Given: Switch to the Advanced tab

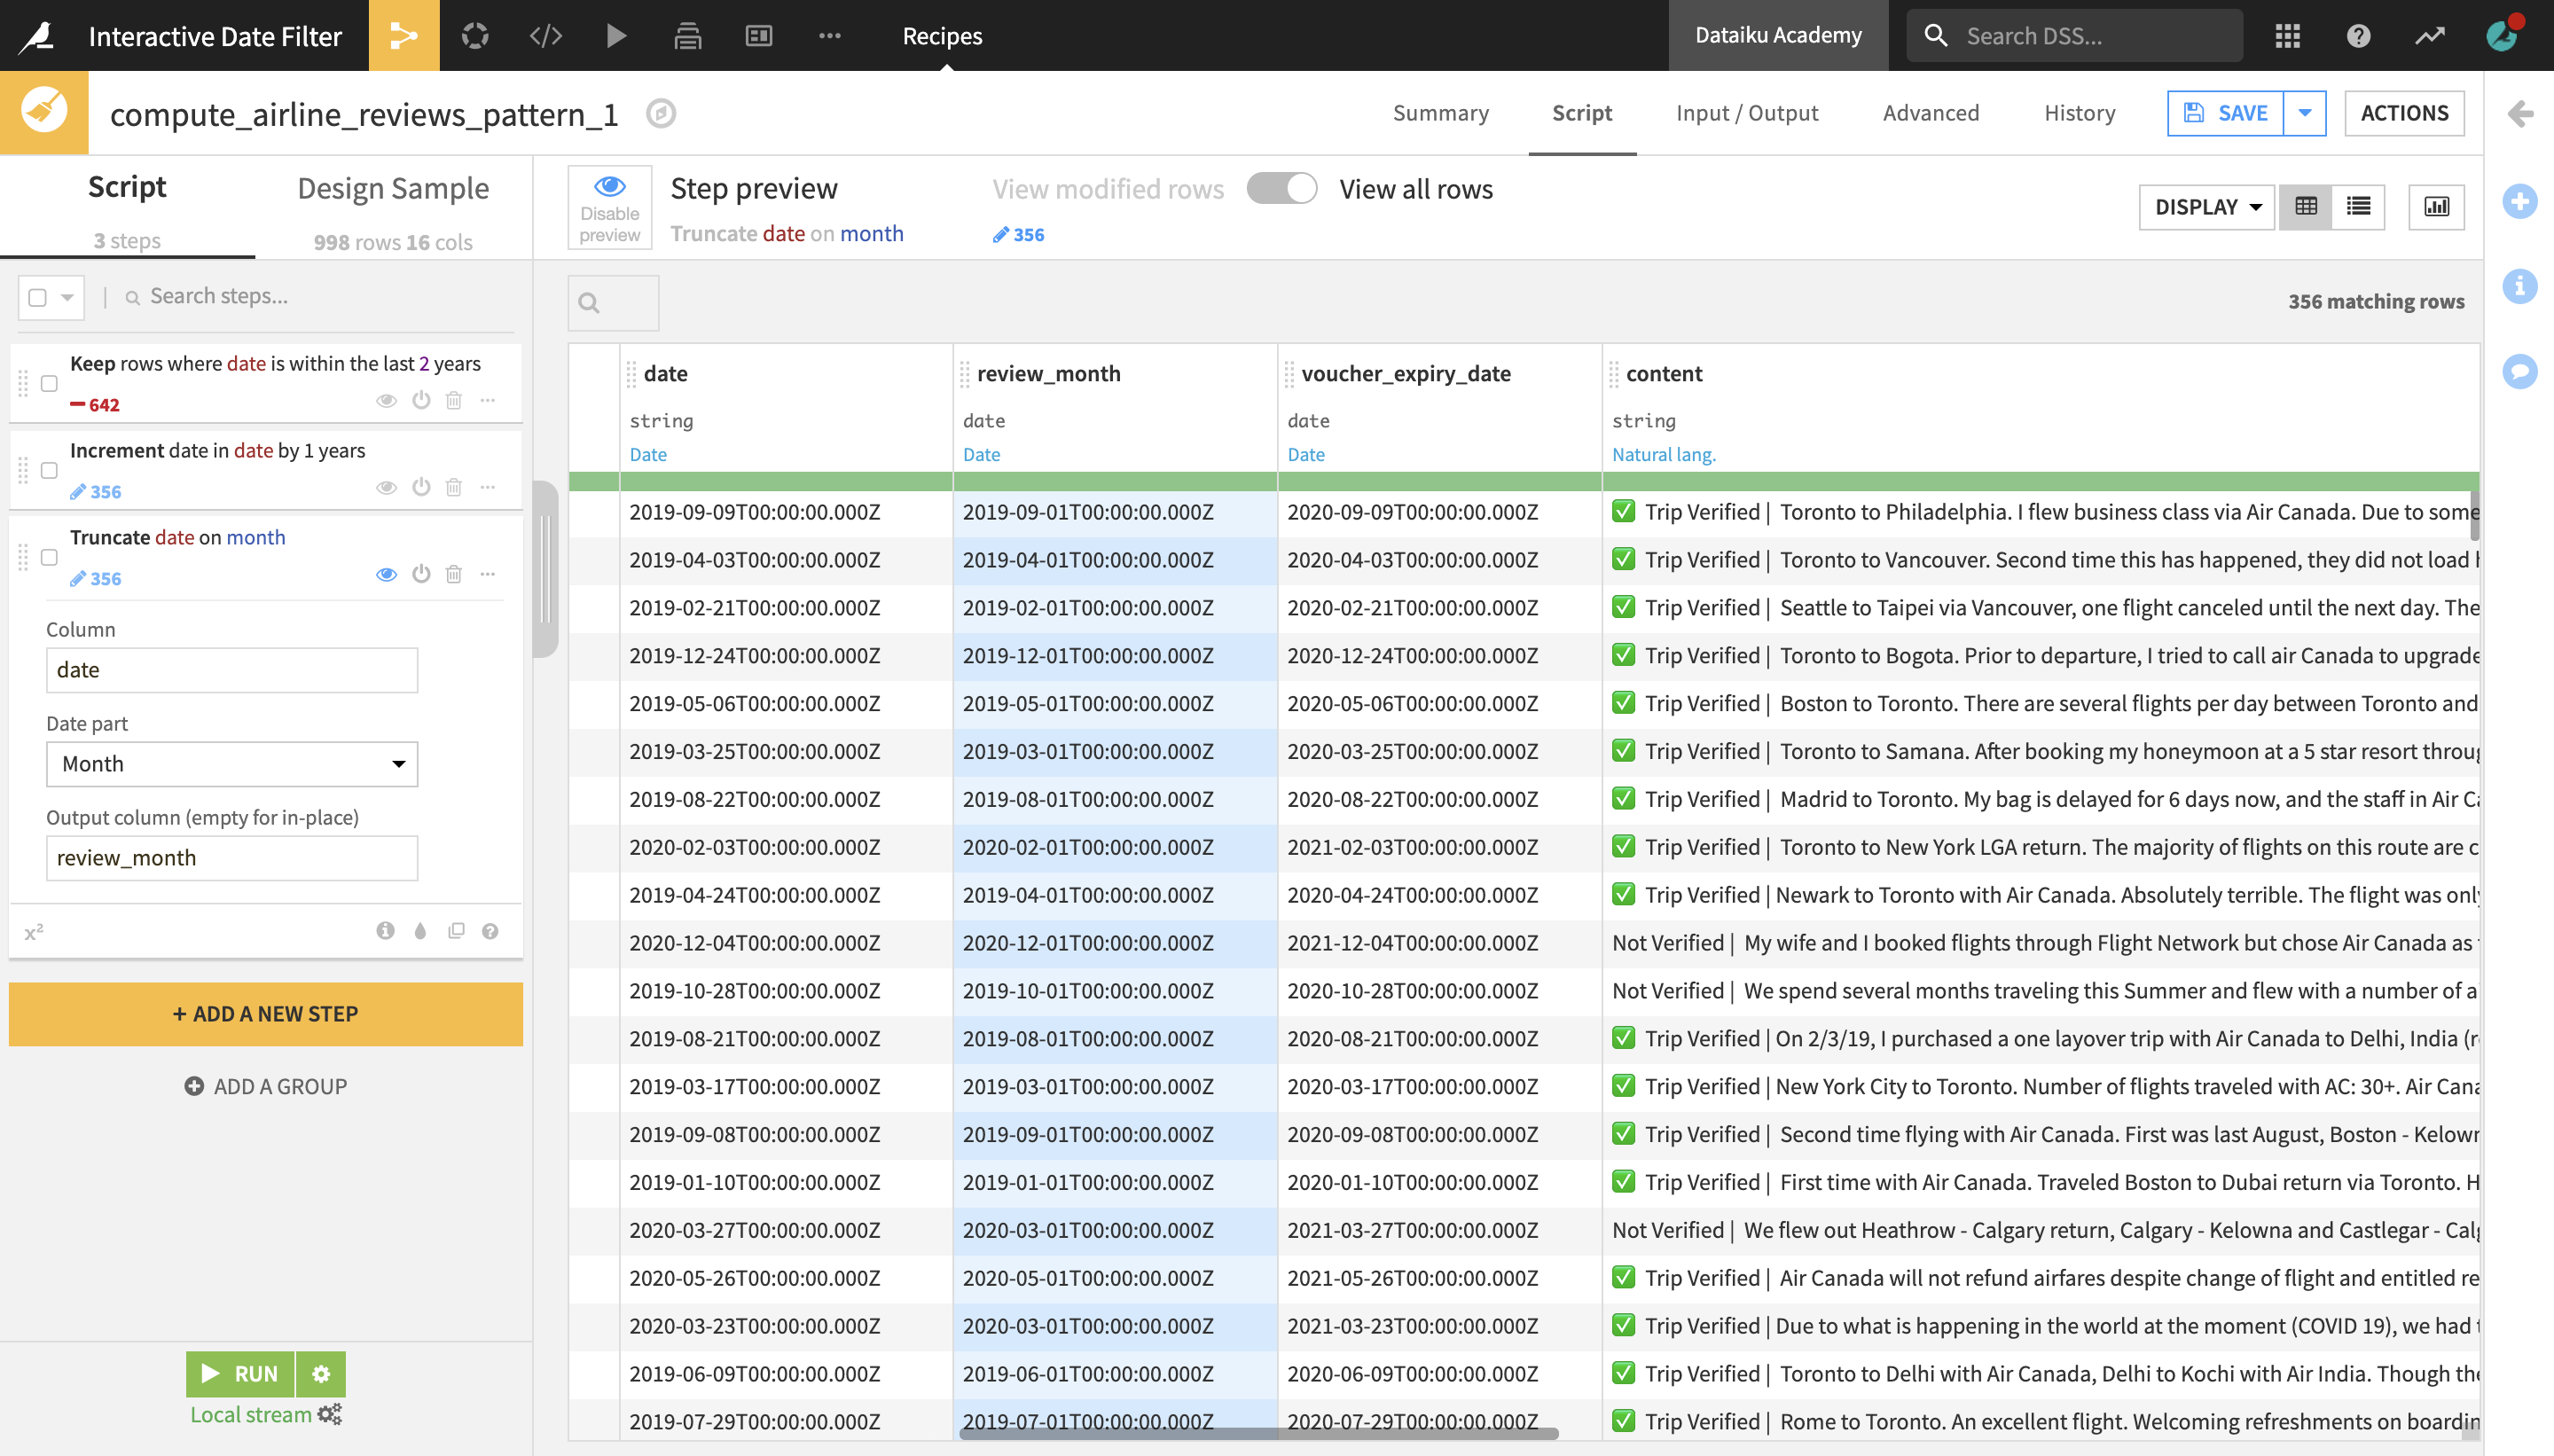Looking at the screenshot, I should 1930,113.
